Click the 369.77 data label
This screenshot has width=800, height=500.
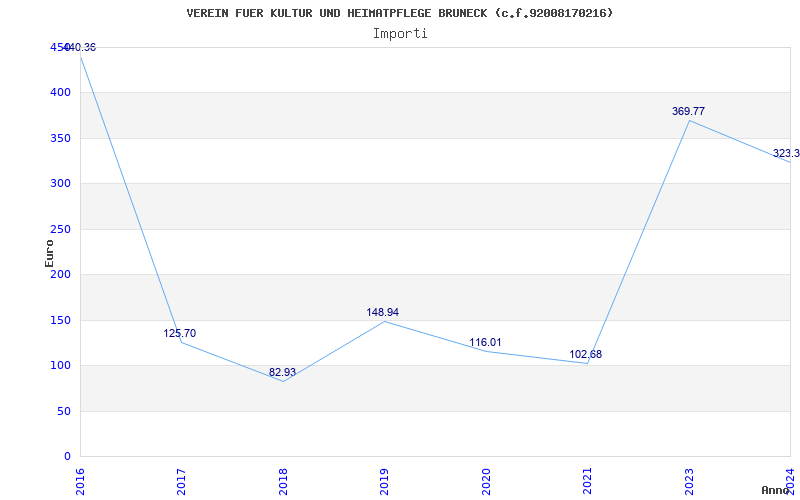click(688, 111)
